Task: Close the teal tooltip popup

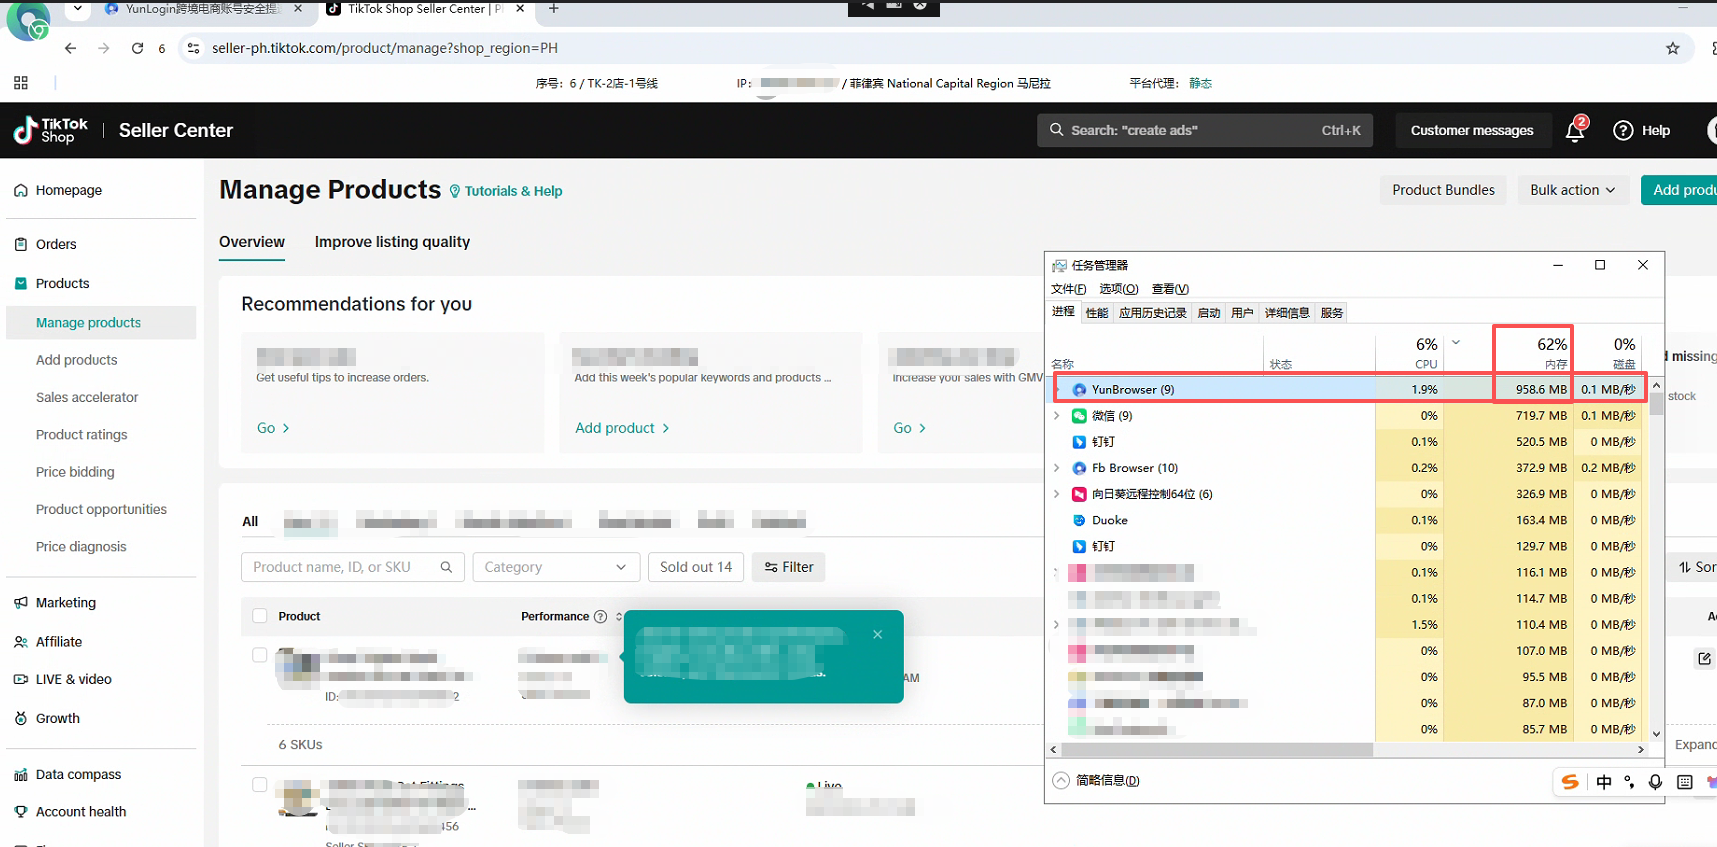Action: (x=877, y=634)
